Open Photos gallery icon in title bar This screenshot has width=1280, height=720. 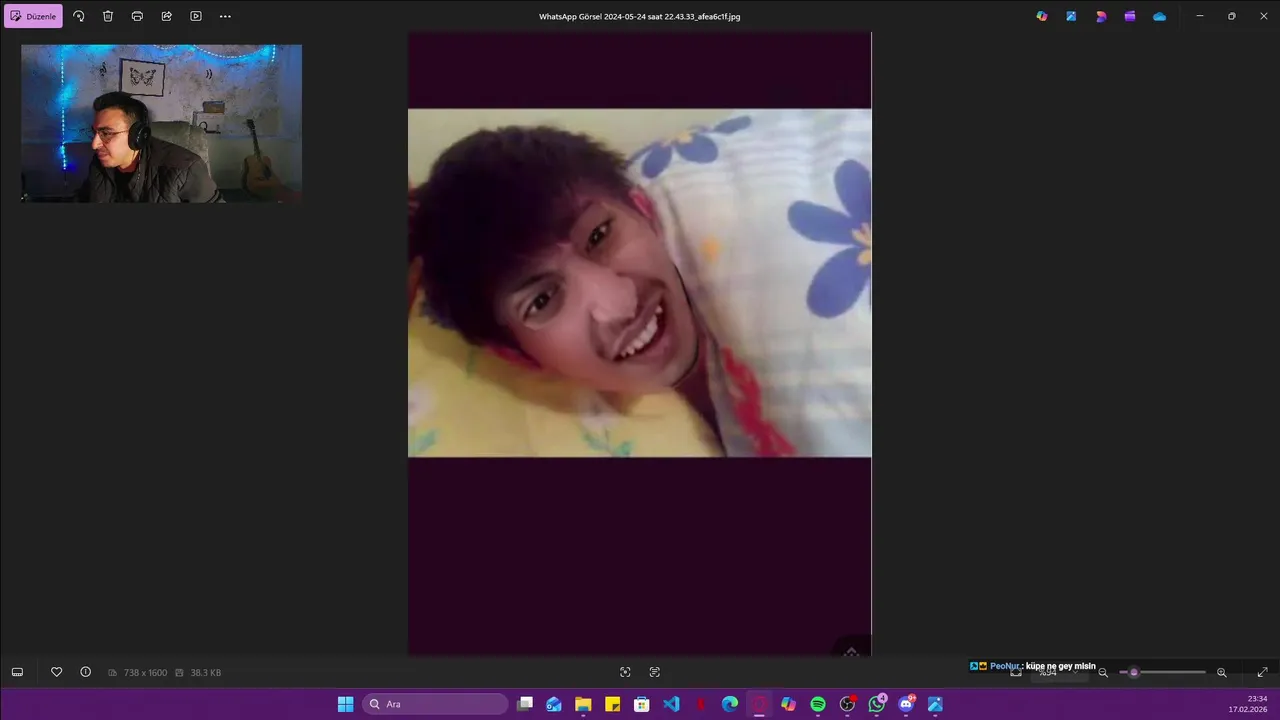click(1071, 16)
